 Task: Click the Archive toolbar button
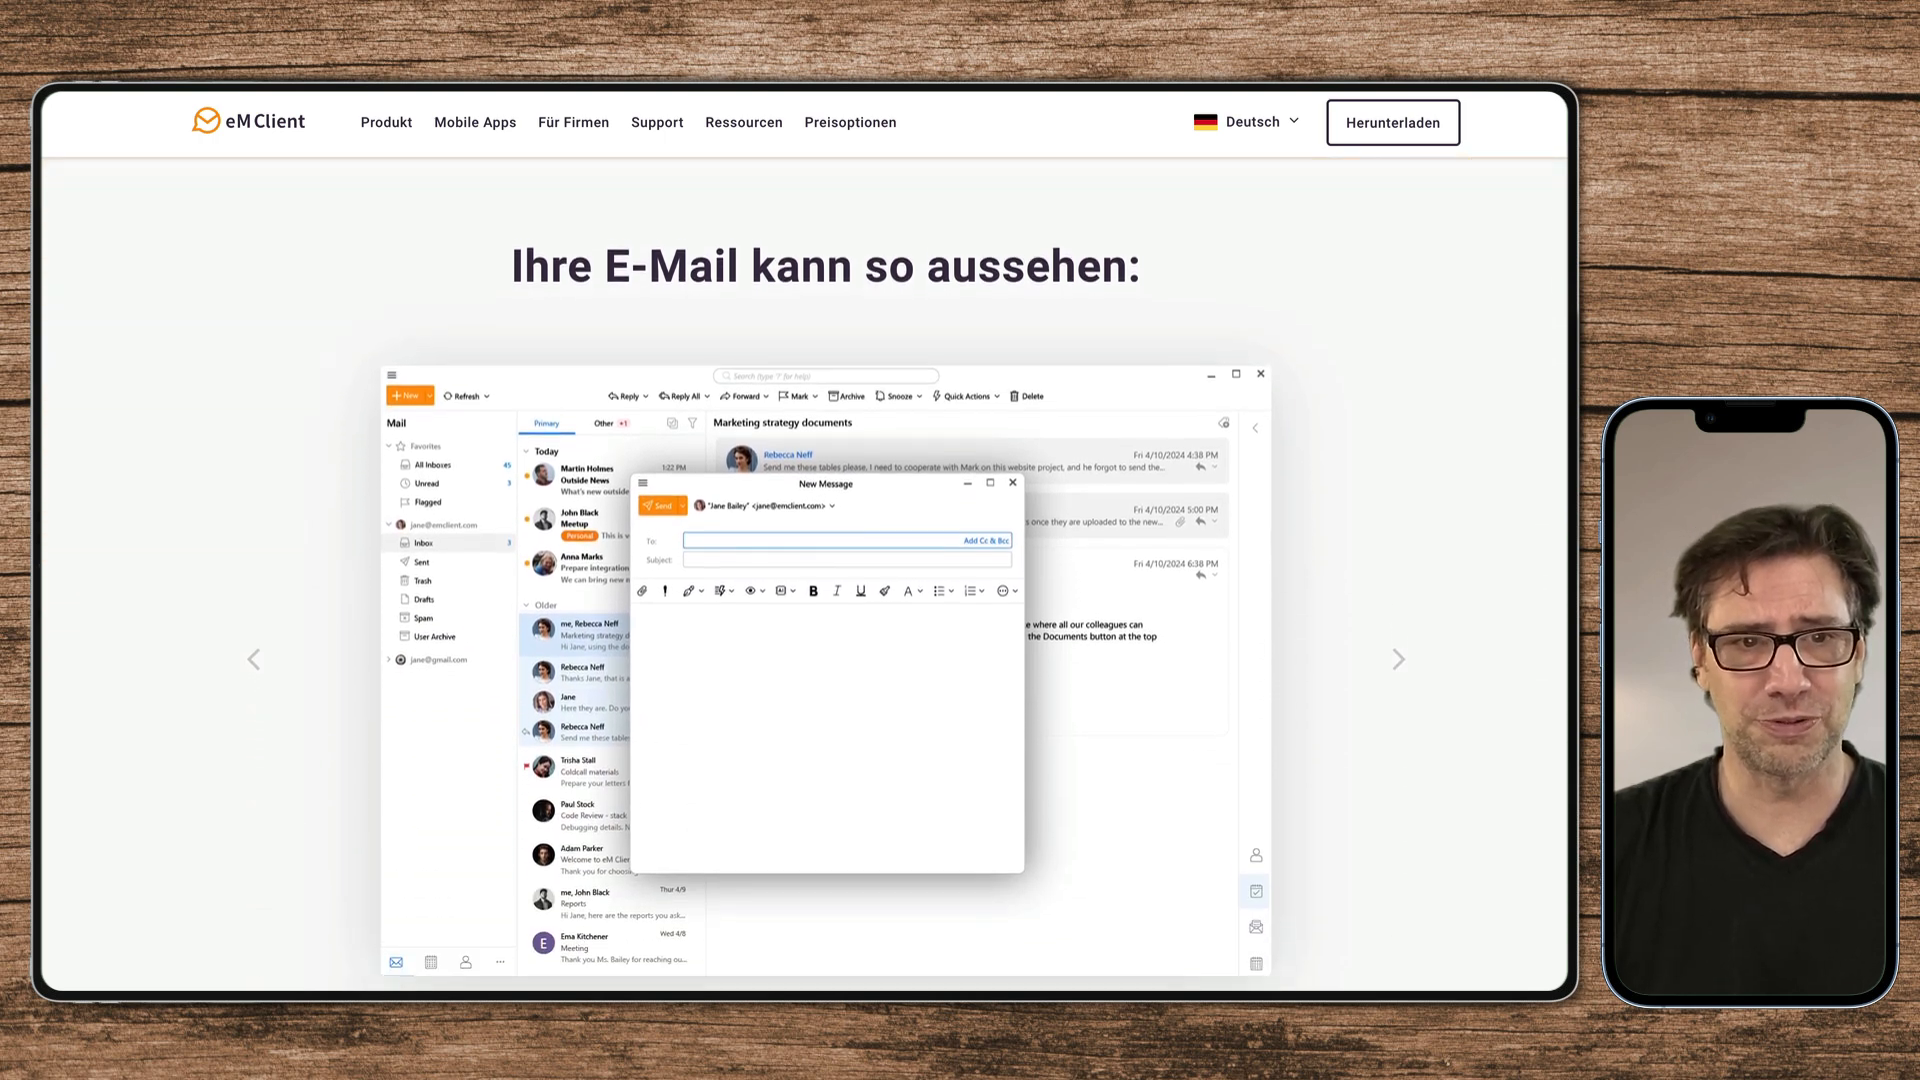pos(846,396)
